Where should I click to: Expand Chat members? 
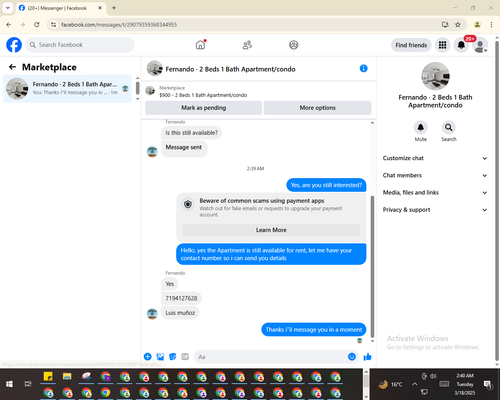pos(435,175)
